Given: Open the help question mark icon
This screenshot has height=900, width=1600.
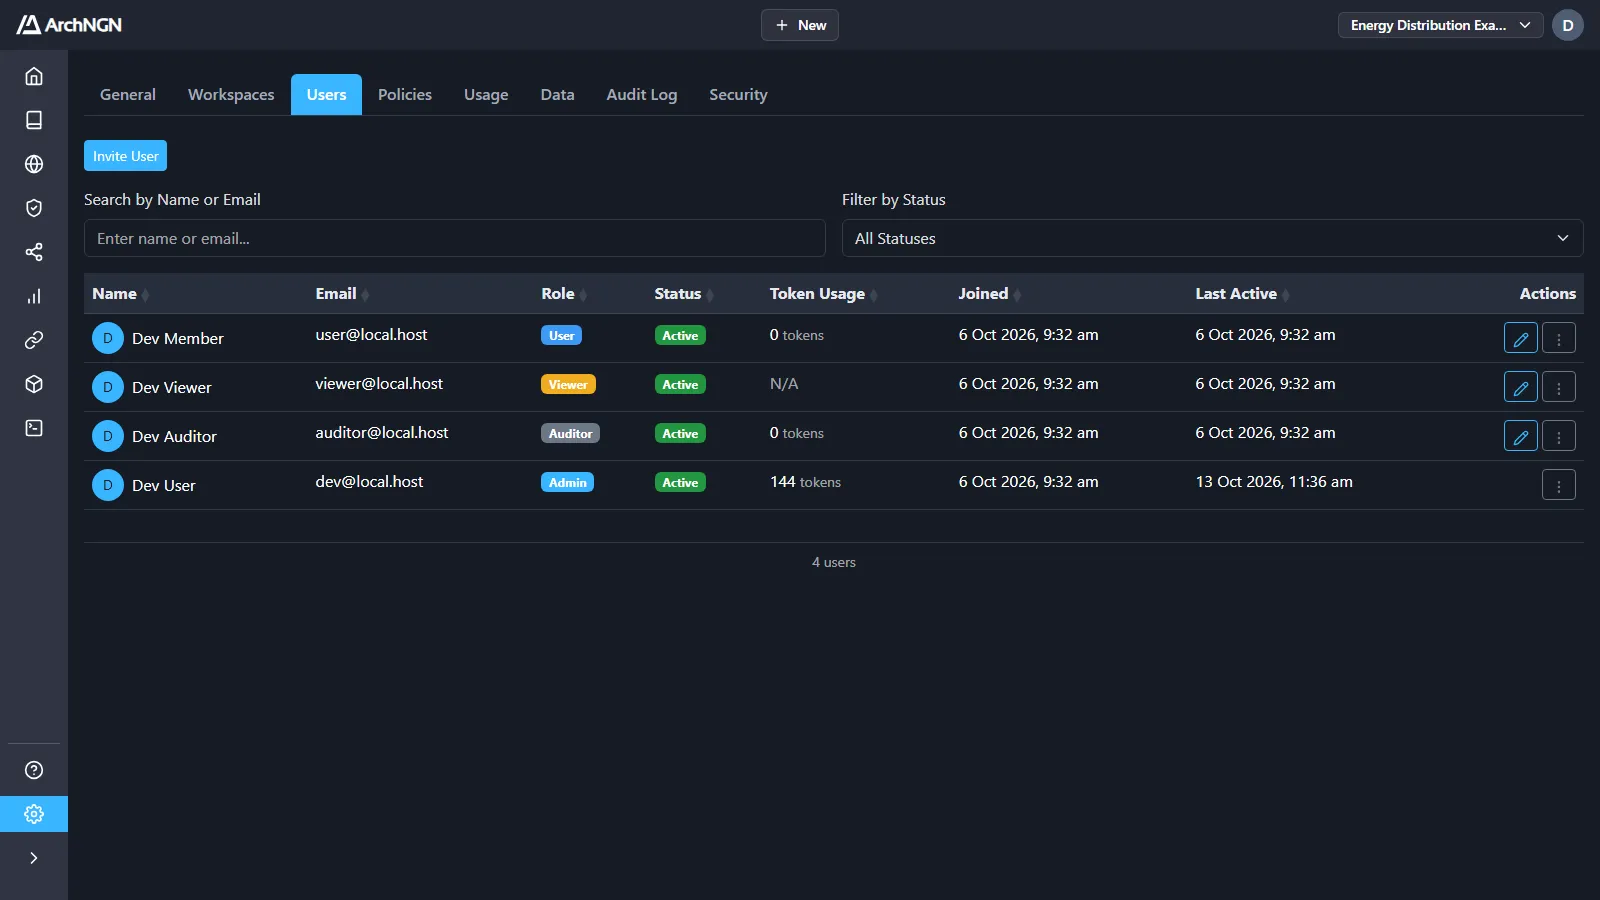Looking at the screenshot, I should [x=34, y=770].
